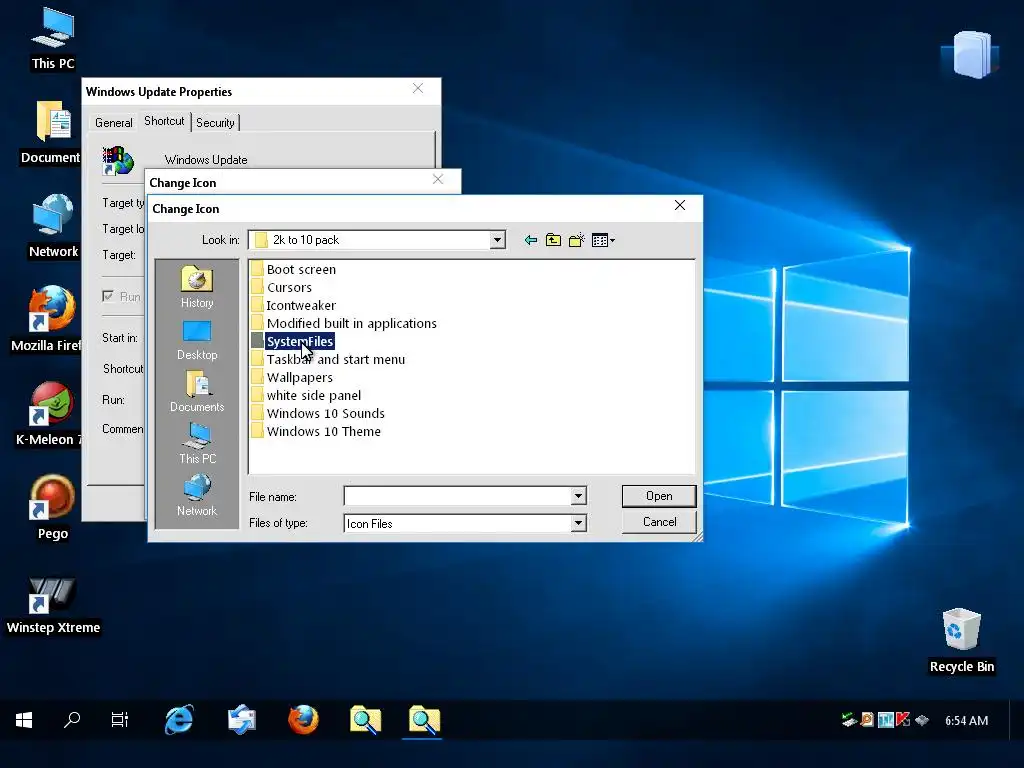Click the red K system tray icon
The height and width of the screenshot is (768, 1024).
tap(903, 720)
